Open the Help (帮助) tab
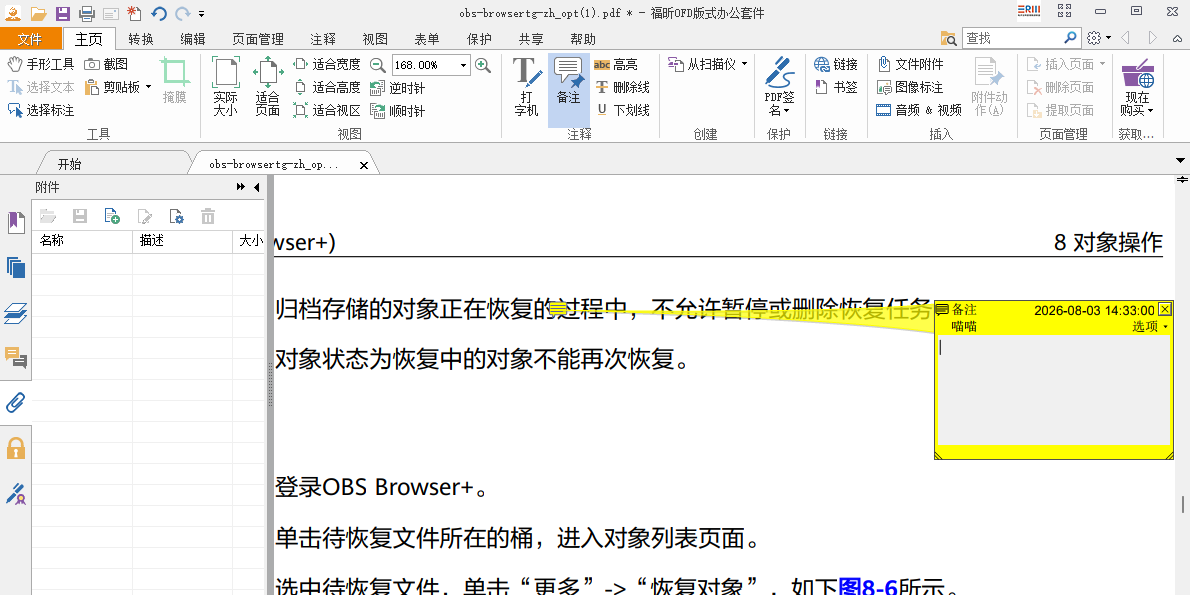Viewport: 1190px width, 595px height. coord(583,39)
